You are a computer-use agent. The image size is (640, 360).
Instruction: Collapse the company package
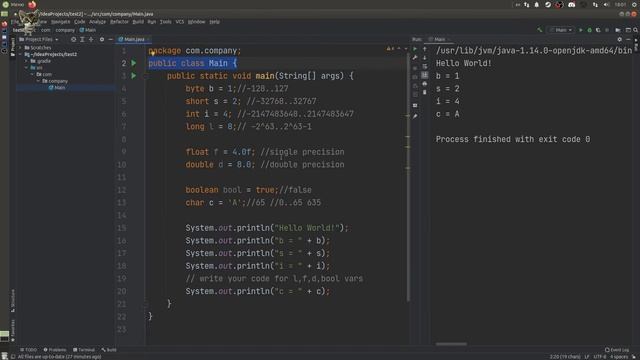38,81
